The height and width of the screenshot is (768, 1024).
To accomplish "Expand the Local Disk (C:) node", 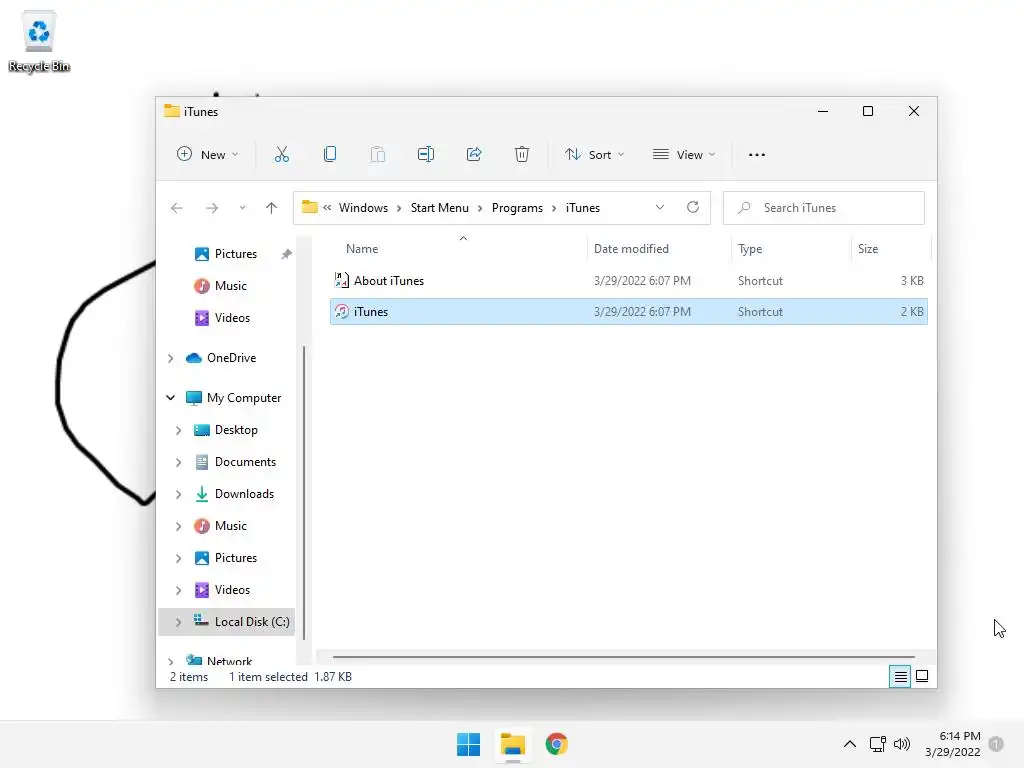I will point(178,622).
